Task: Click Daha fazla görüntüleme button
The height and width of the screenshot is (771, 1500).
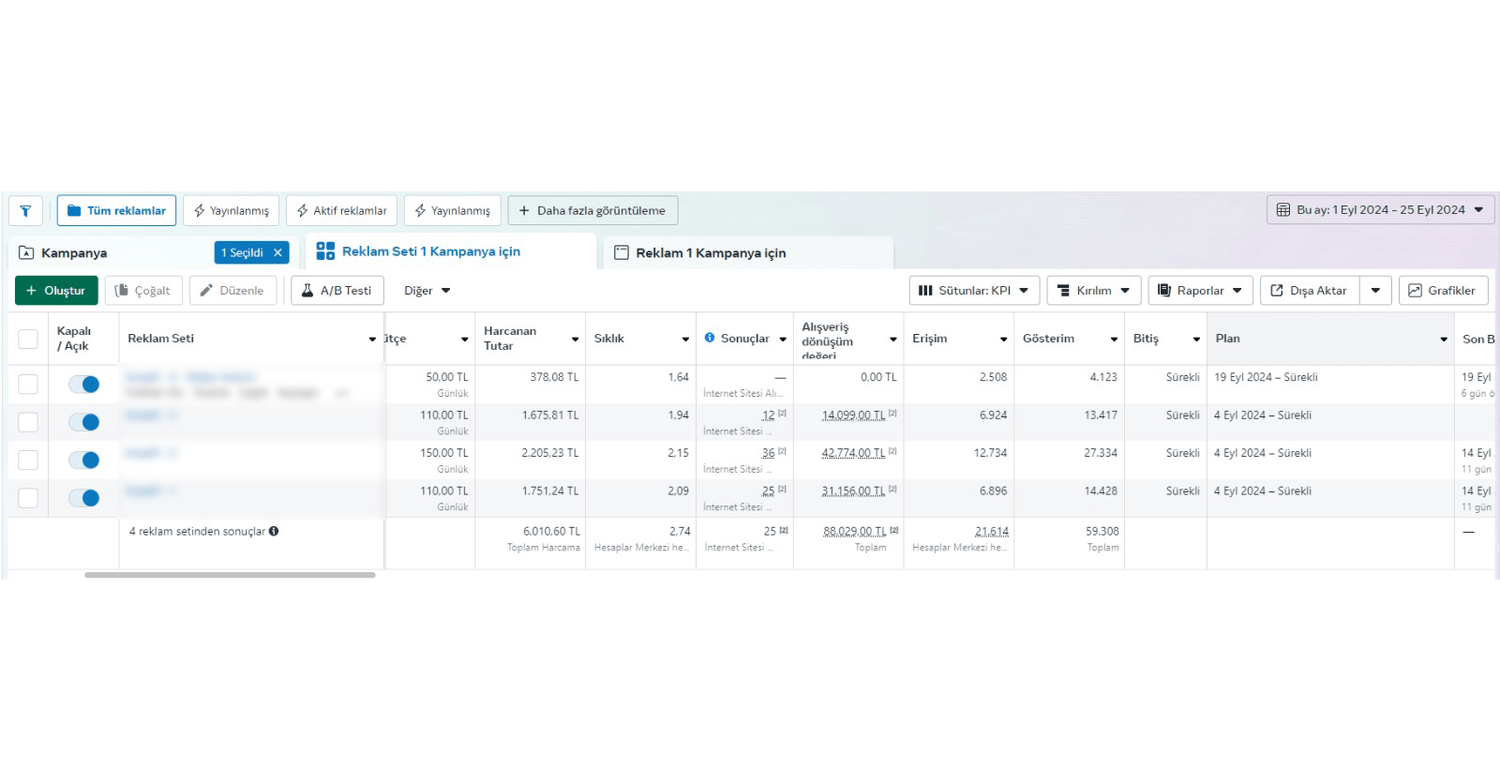Action: click(x=592, y=211)
